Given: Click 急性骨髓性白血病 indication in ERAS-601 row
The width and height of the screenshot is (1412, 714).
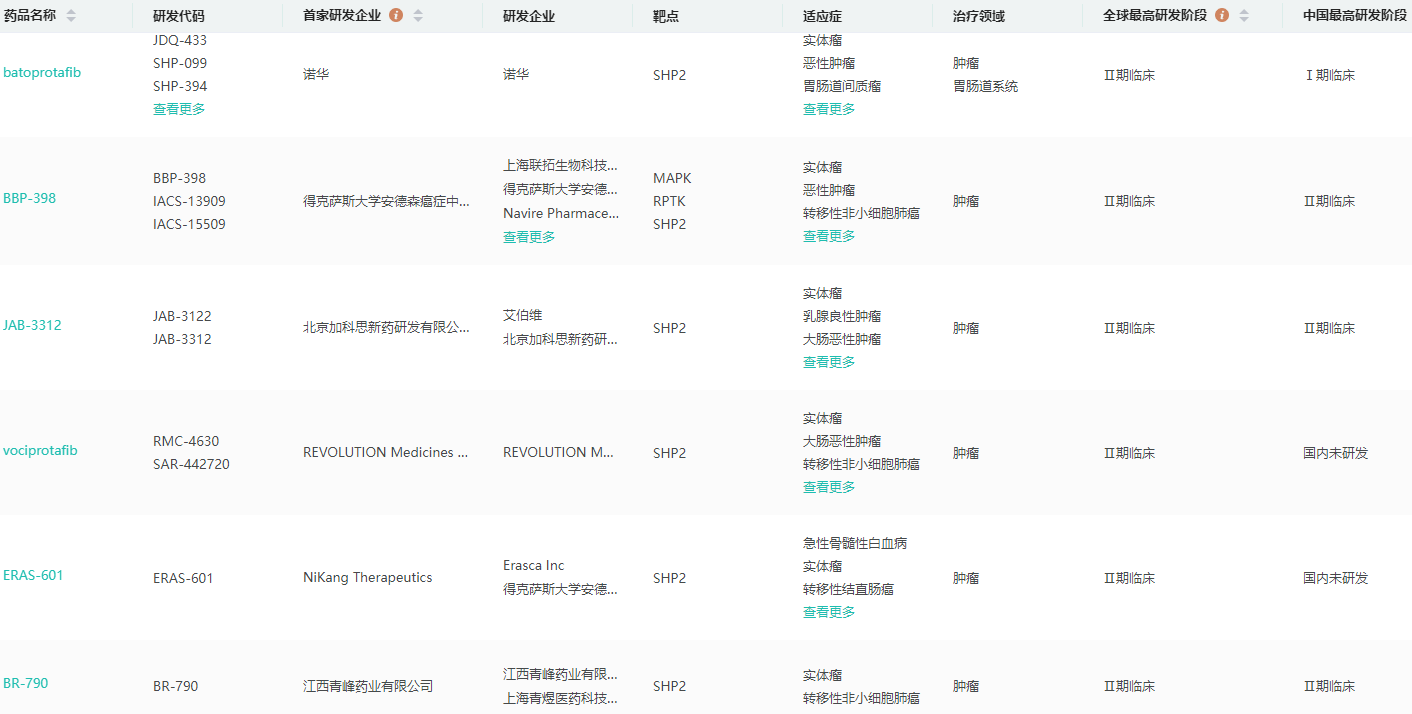Looking at the screenshot, I should (x=855, y=543).
